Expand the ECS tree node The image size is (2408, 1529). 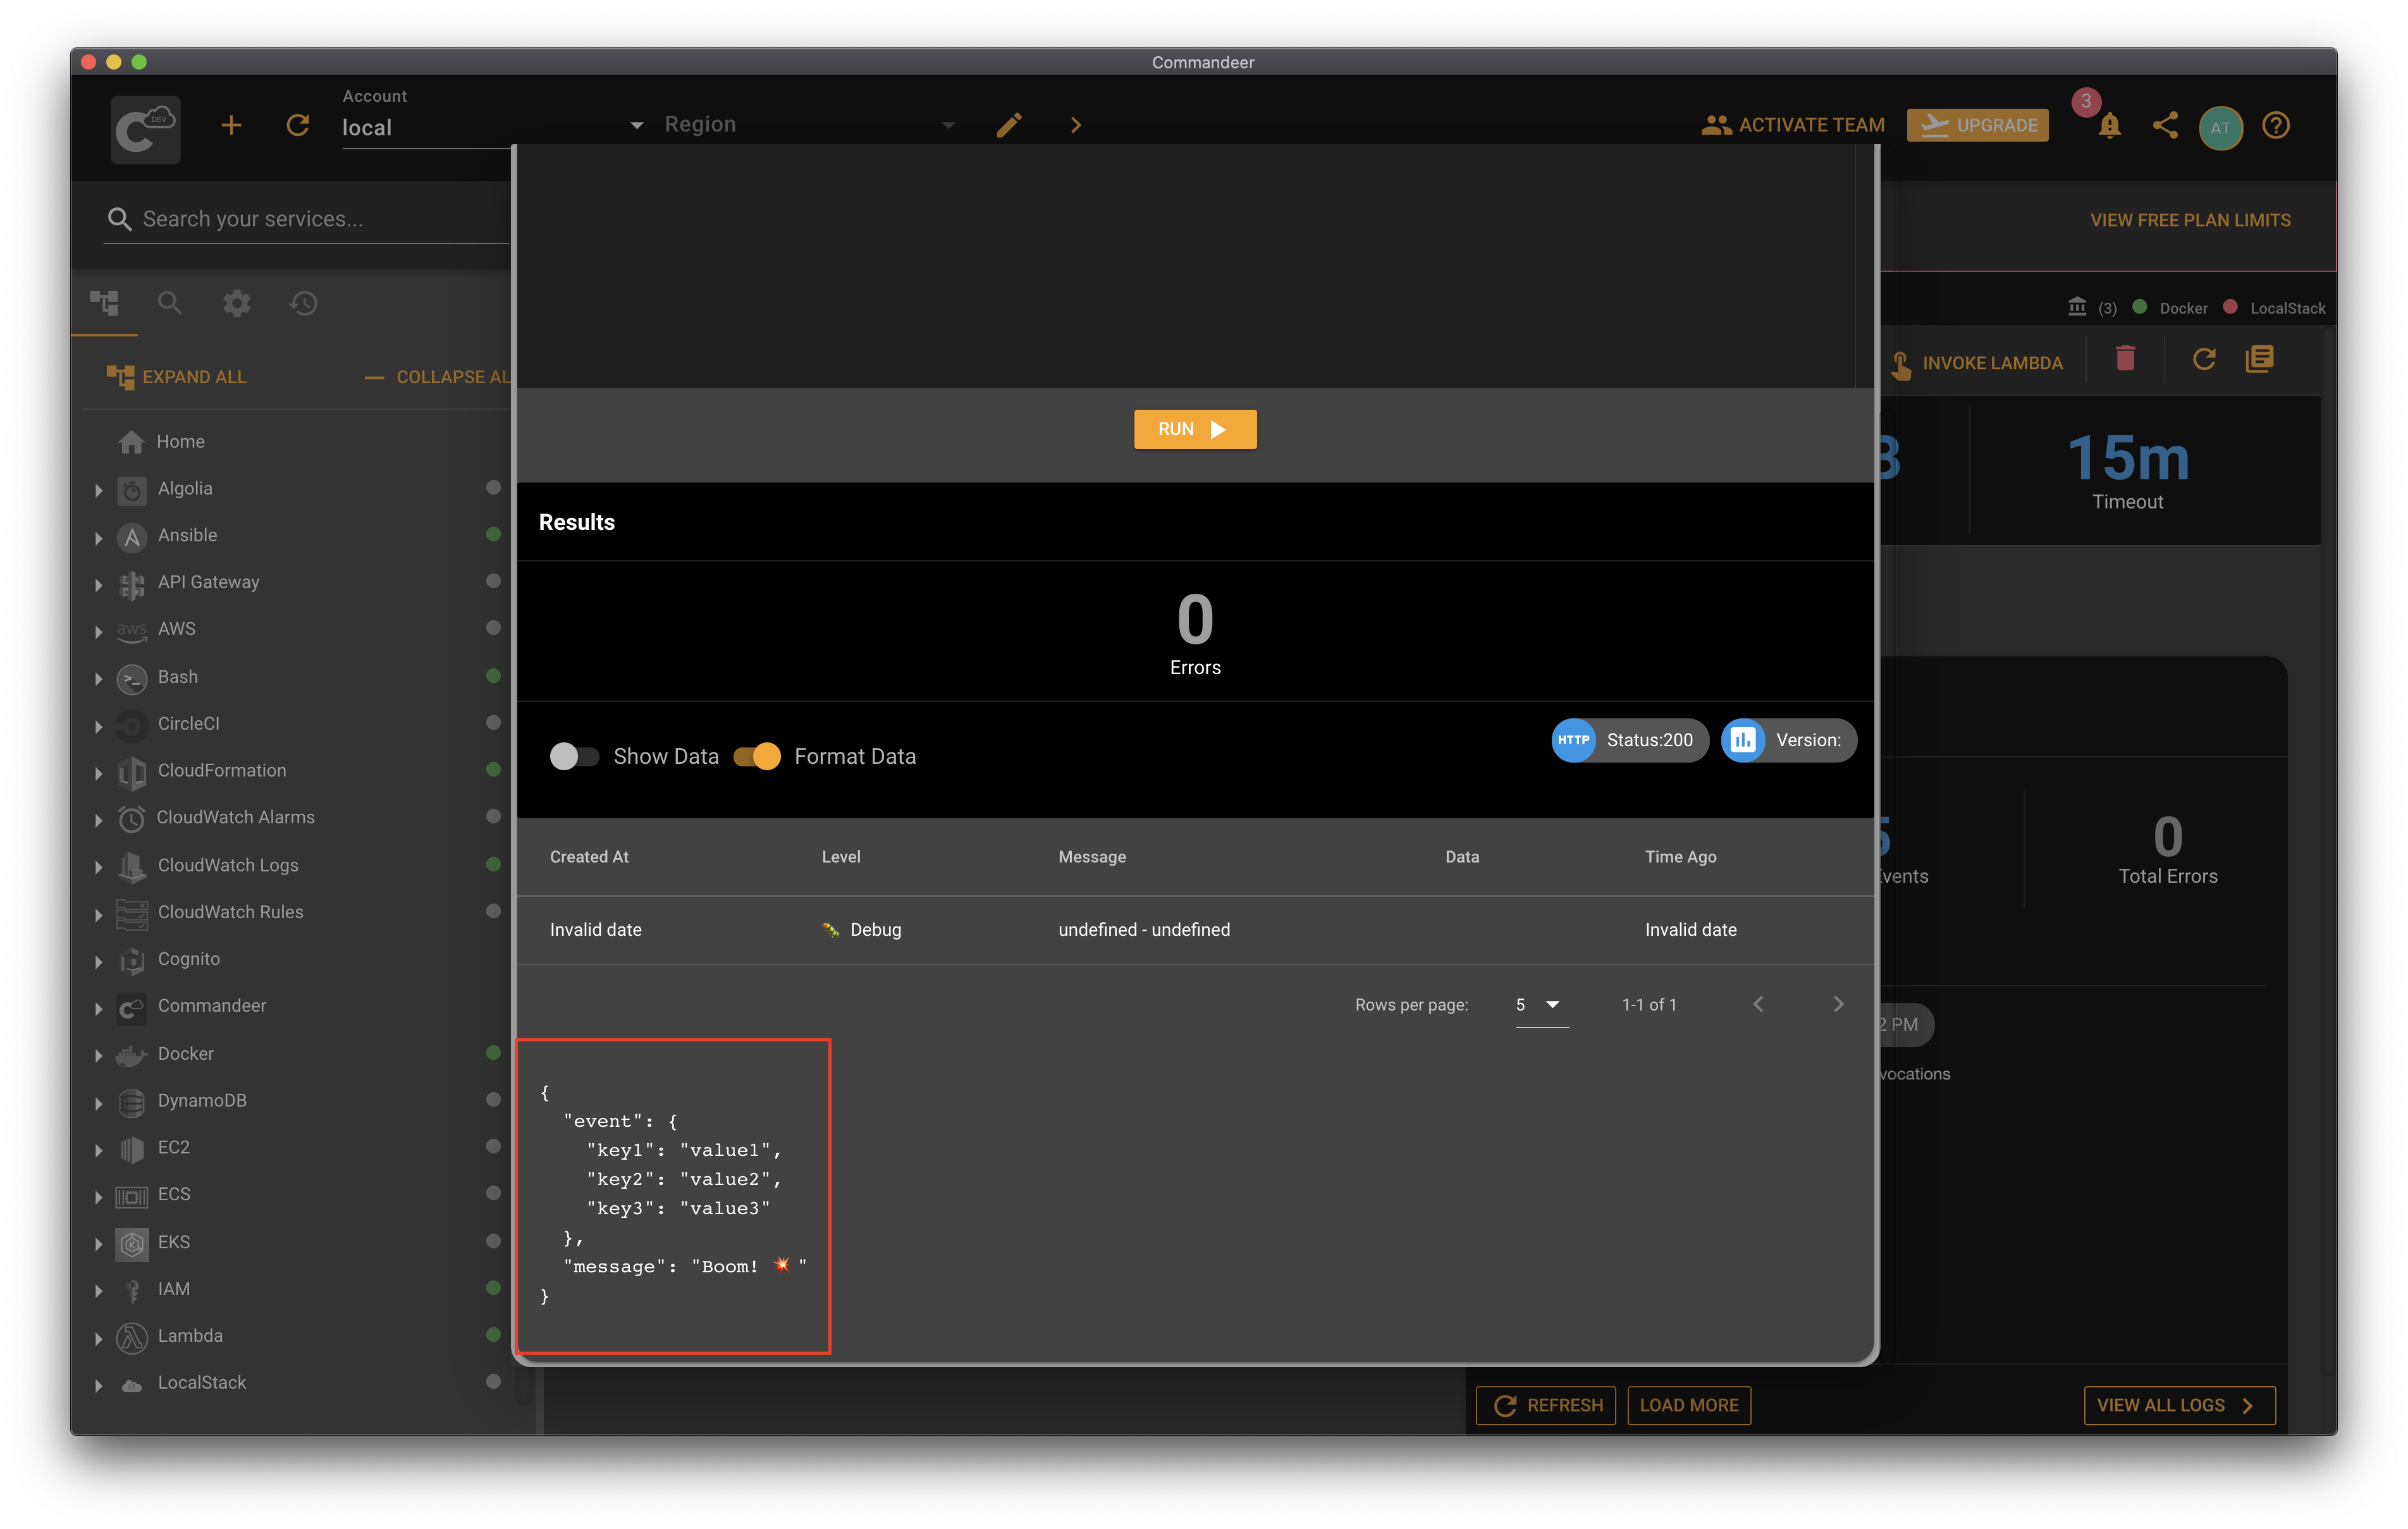(x=99, y=1196)
